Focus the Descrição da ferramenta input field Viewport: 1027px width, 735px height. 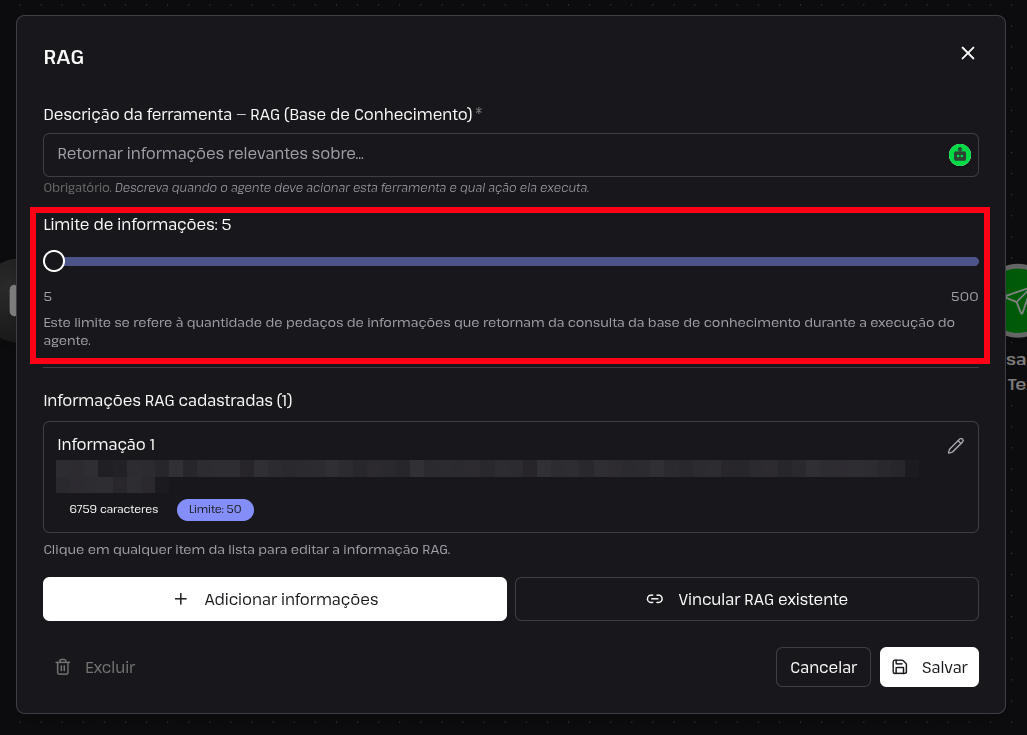pos(511,155)
